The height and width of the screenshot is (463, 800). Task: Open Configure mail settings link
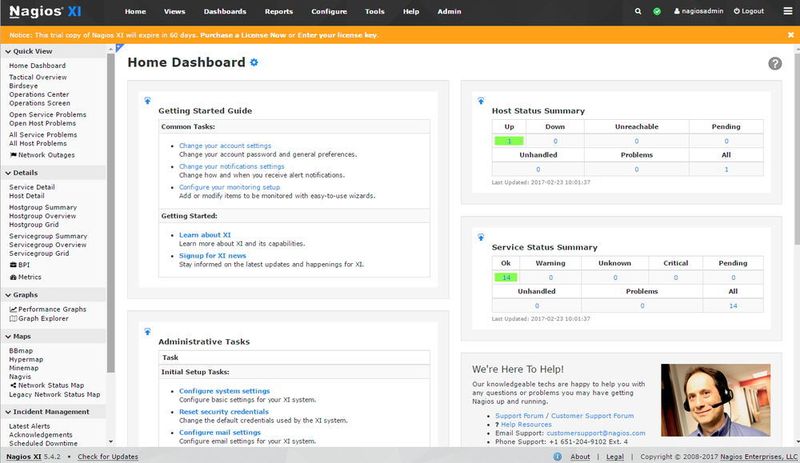click(x=220, y=432)
